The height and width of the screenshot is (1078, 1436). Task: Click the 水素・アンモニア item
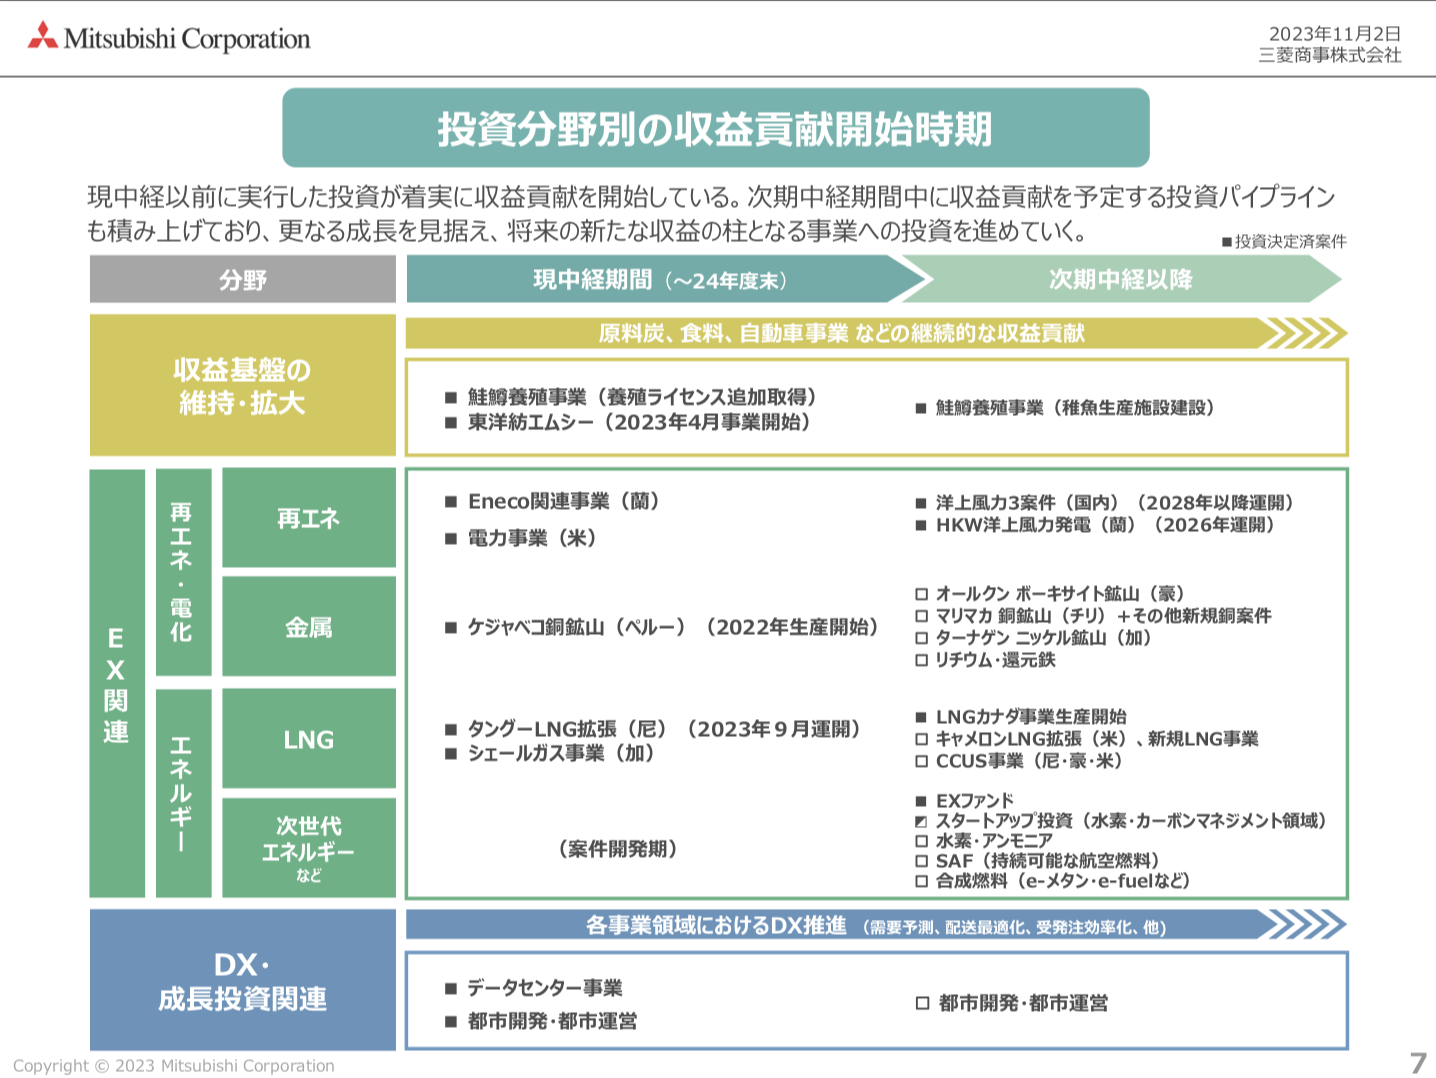point(995,841)
